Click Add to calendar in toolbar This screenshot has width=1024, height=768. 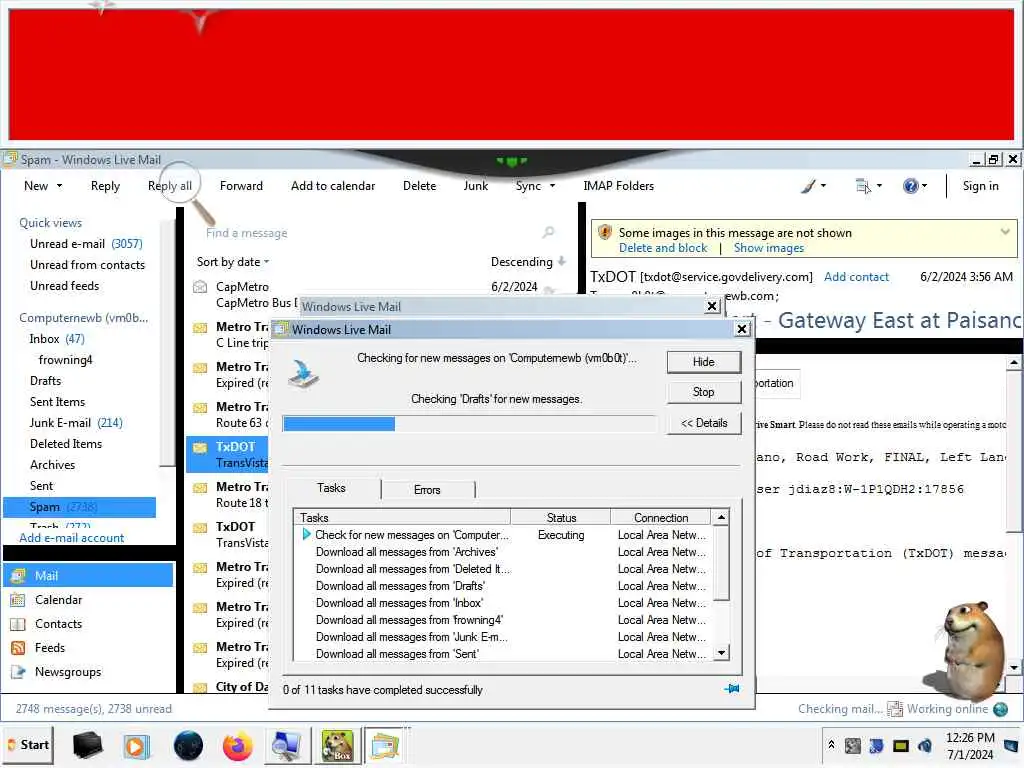(x=333, y=186)
